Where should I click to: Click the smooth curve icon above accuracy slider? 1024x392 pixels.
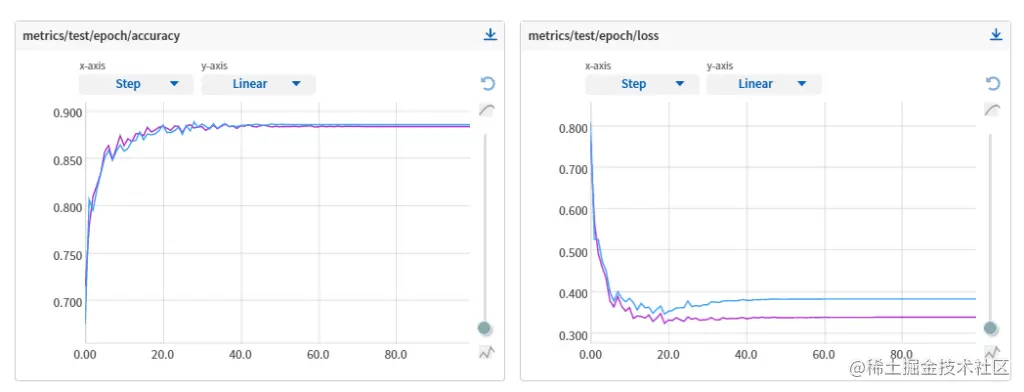click(487, 110)
